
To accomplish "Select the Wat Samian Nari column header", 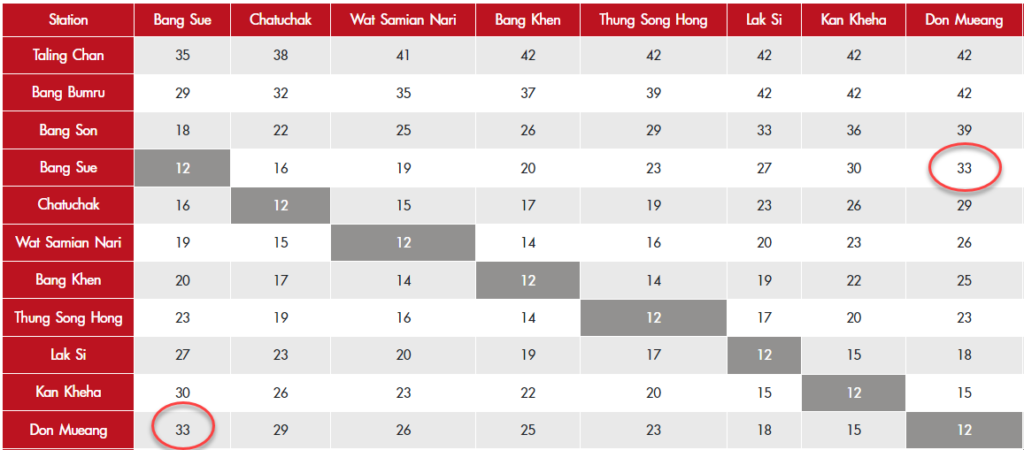I will [403, 19].
